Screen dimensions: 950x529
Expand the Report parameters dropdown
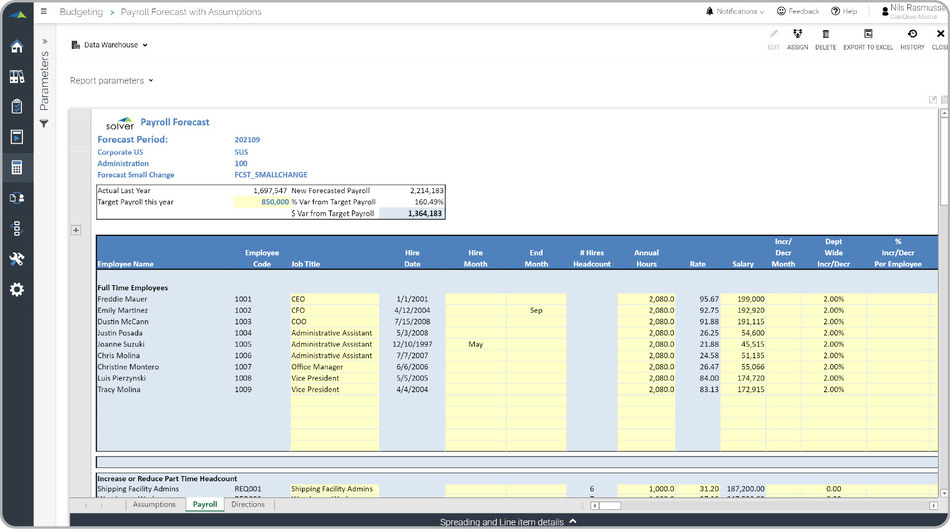pos(111,80)
